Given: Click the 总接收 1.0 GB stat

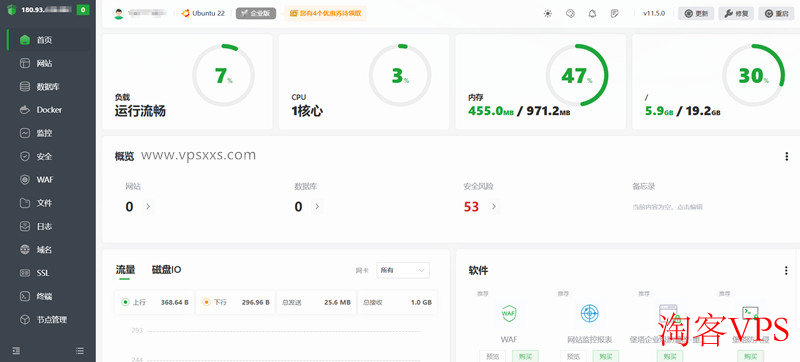Looking at the screenshot, I should [x=397, y=302].
